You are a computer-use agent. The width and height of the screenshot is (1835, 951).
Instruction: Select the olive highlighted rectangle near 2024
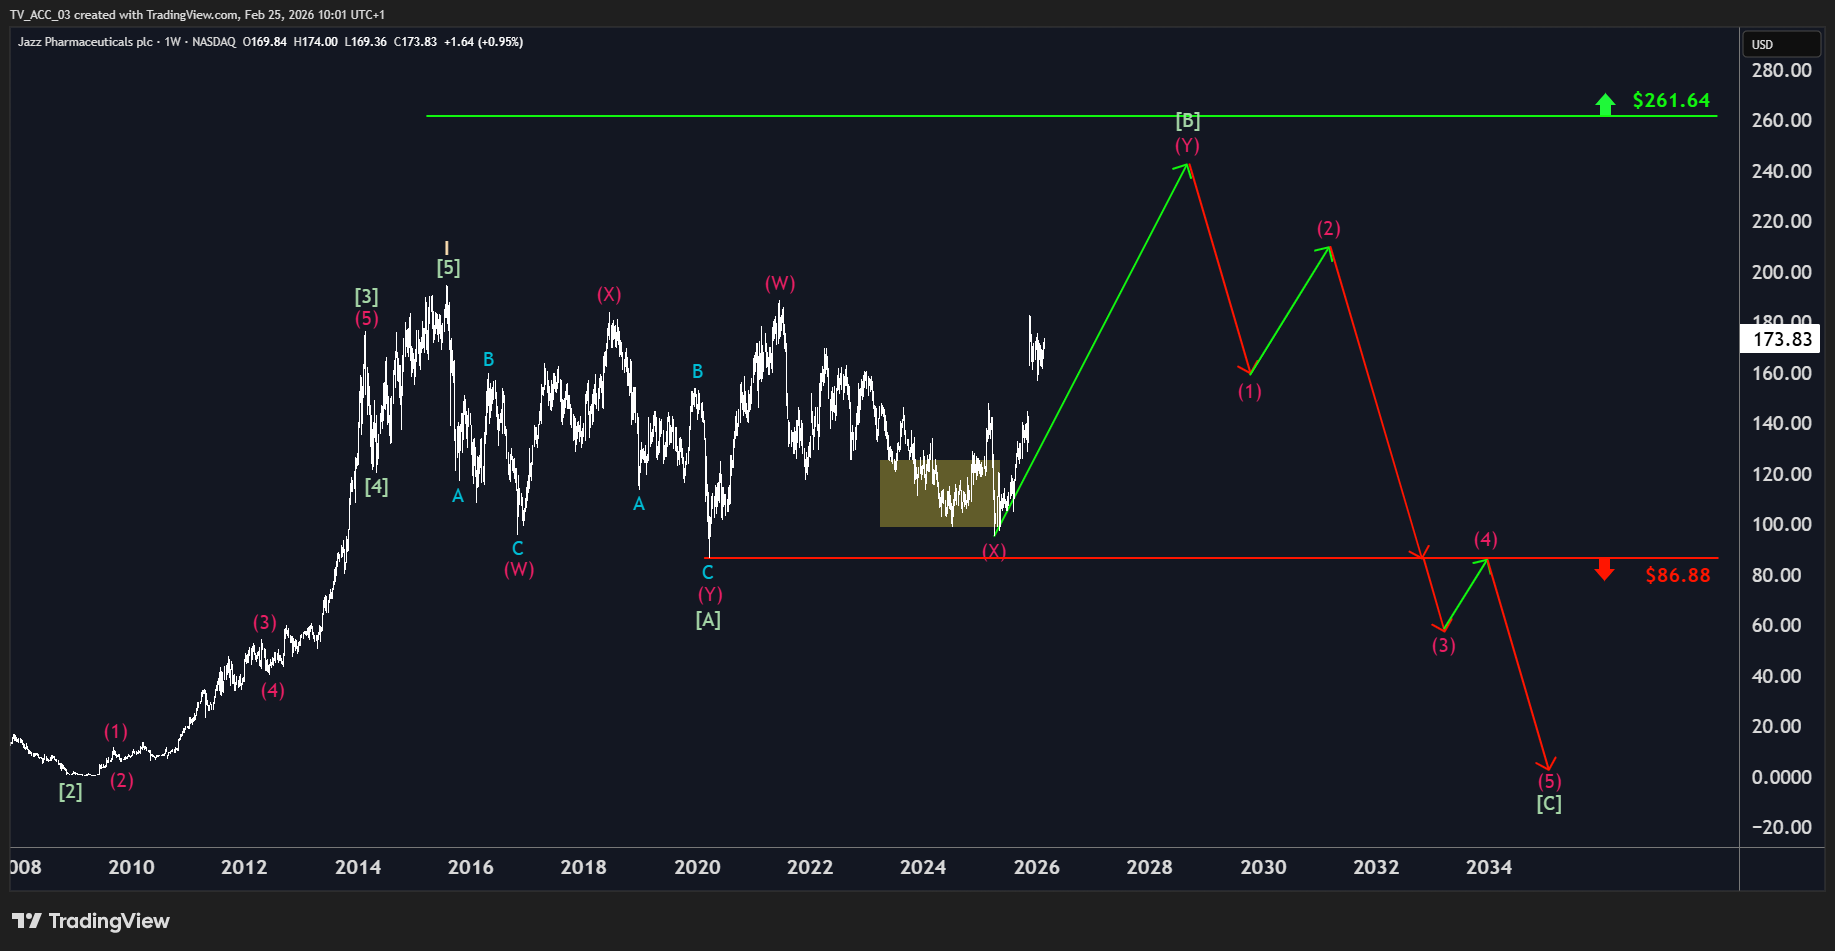pyautogui.click(x=939, y=493)
